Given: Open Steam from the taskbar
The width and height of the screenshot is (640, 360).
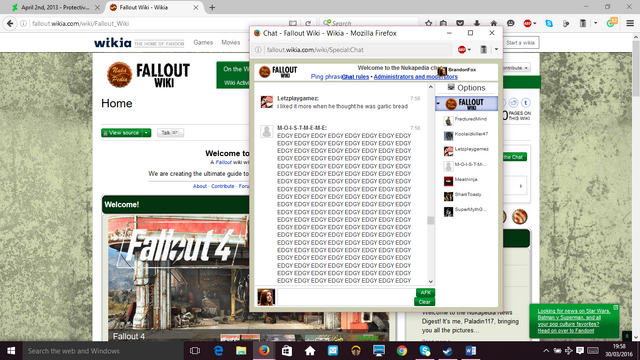Looking at the screenshot, I should [447, 351].
